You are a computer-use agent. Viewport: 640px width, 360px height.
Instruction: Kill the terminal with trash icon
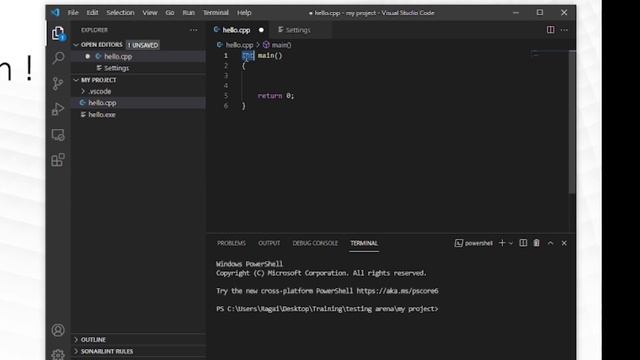click(x=536, y=243)
